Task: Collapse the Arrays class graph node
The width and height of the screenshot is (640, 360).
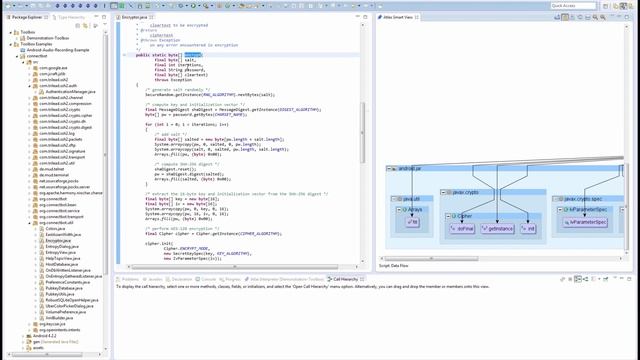Action: [399, 209]
